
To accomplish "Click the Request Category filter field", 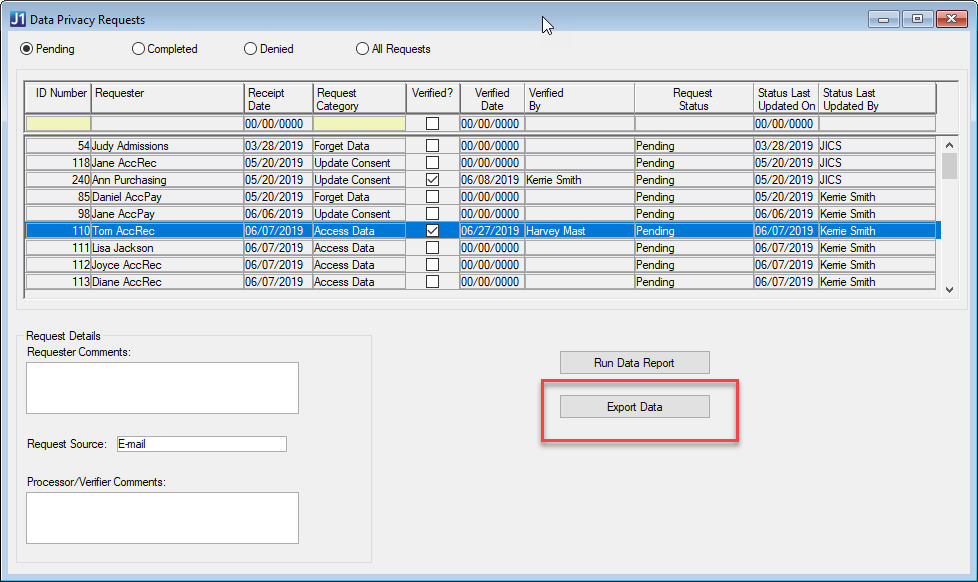I will click(x=359, y=124).
